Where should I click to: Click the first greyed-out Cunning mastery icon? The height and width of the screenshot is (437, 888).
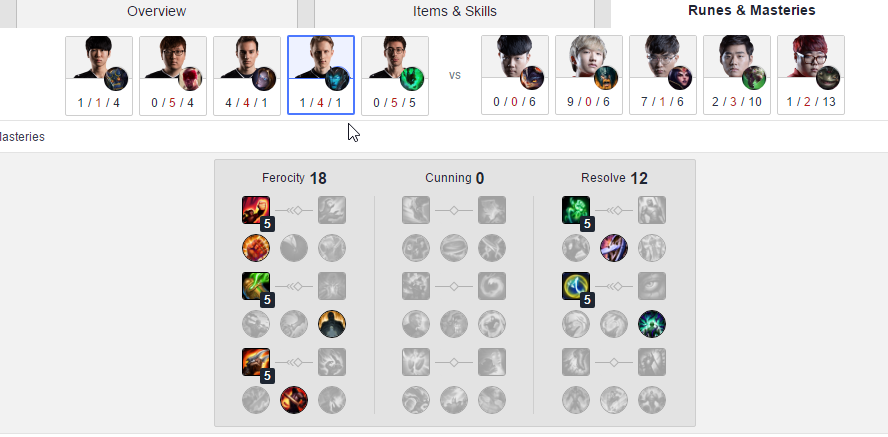click(x=416, y=210)
